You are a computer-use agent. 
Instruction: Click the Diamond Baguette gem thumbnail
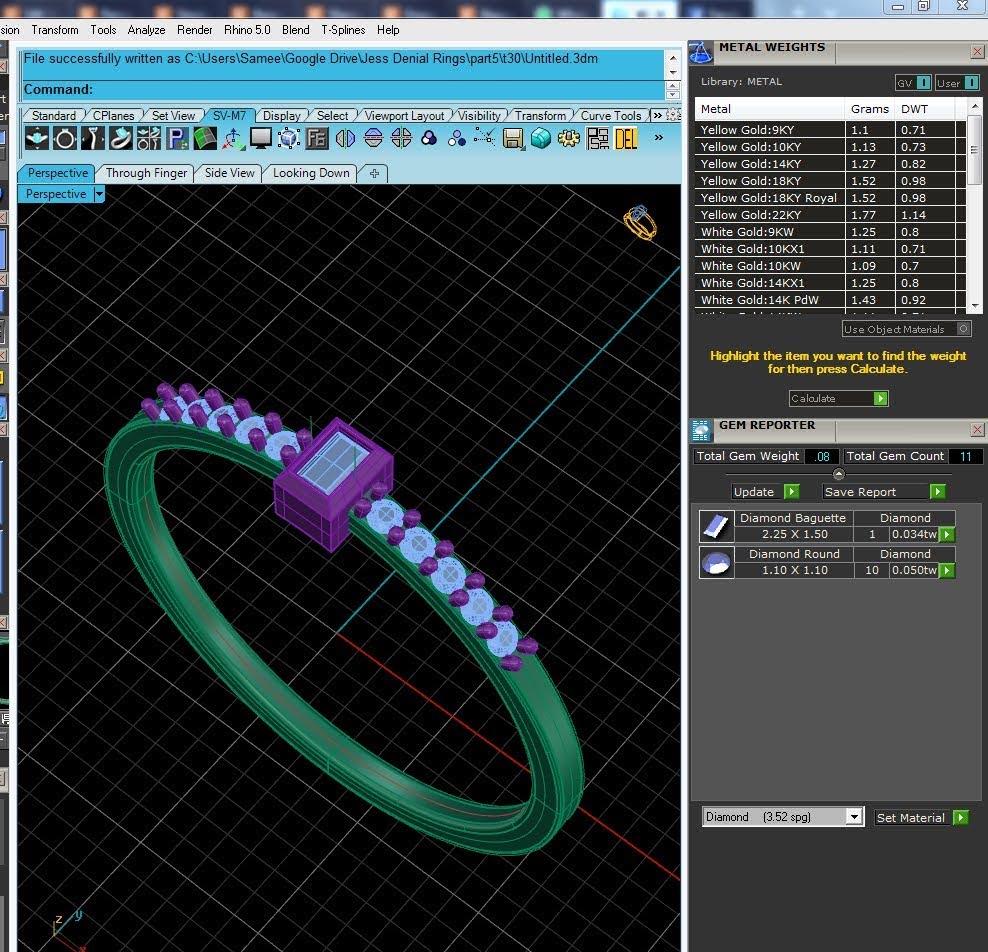[716, 526]
